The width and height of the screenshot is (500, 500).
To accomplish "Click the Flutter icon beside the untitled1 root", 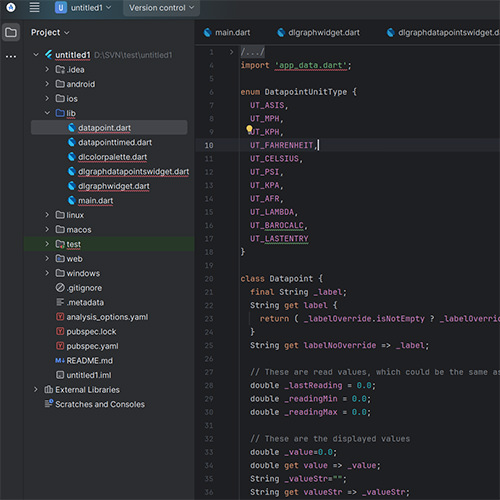I will tap(49, 54).
